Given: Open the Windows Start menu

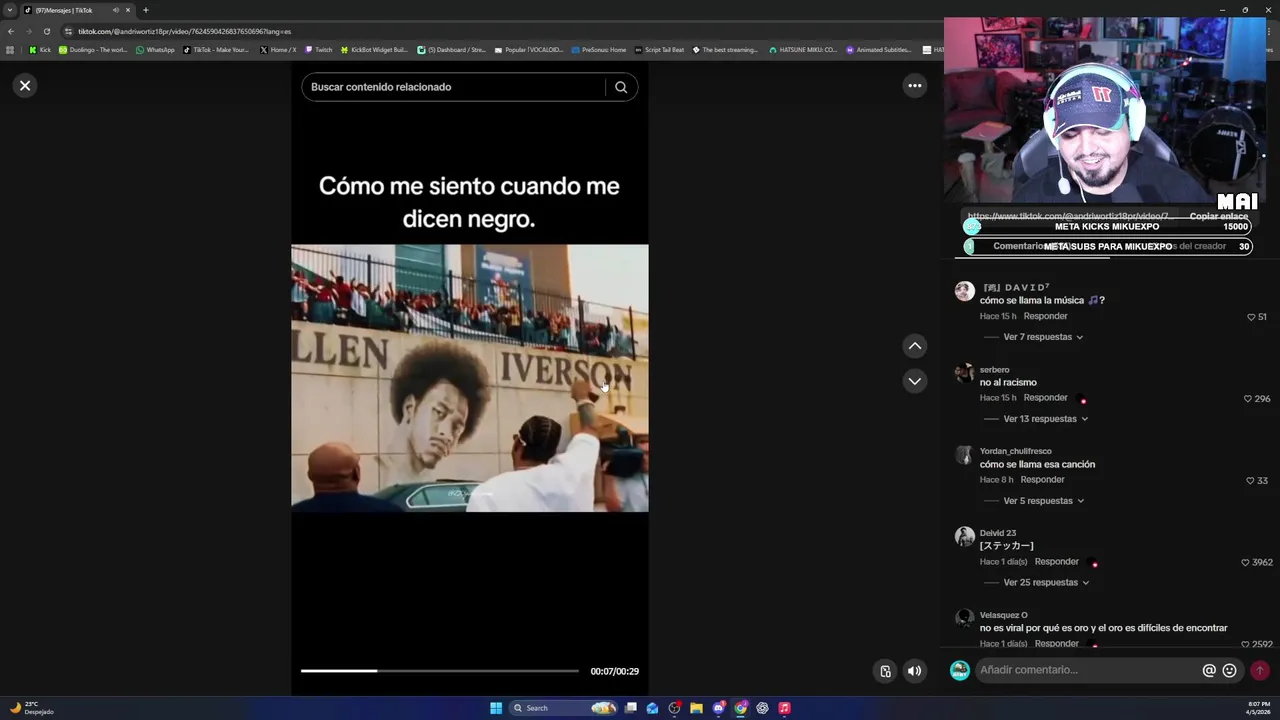Looking at the screenshot, I should [496, 708].
